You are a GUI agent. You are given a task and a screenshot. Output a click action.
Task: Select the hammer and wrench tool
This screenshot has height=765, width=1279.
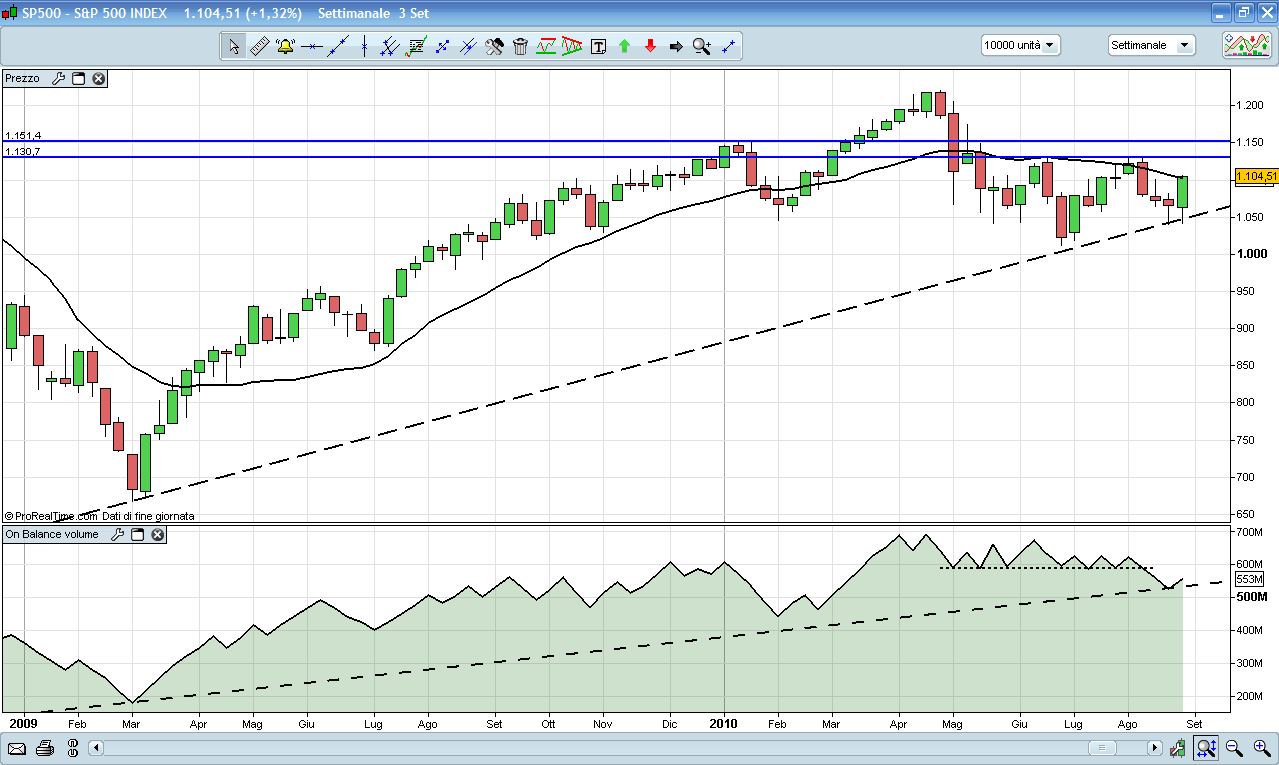(x=494, y=46)
